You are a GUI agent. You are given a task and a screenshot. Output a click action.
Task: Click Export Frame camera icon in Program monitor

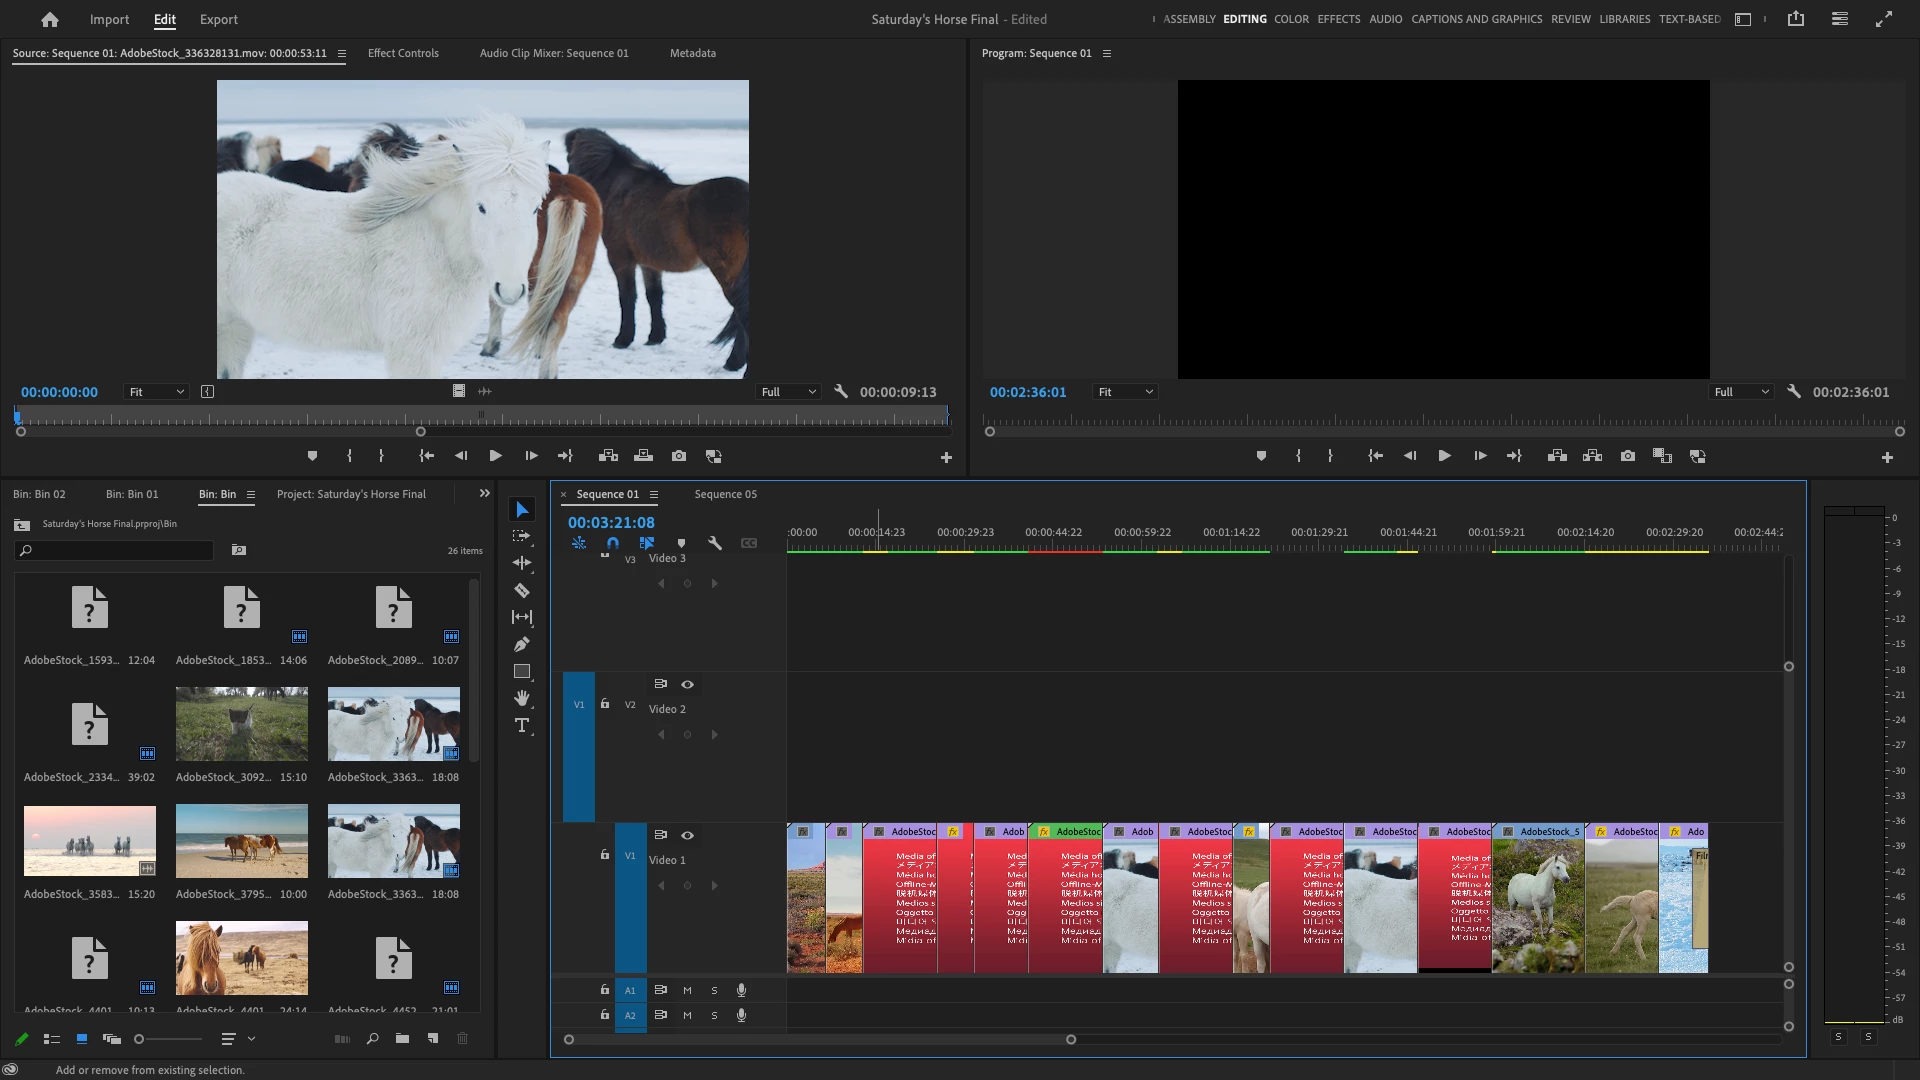1628,456
